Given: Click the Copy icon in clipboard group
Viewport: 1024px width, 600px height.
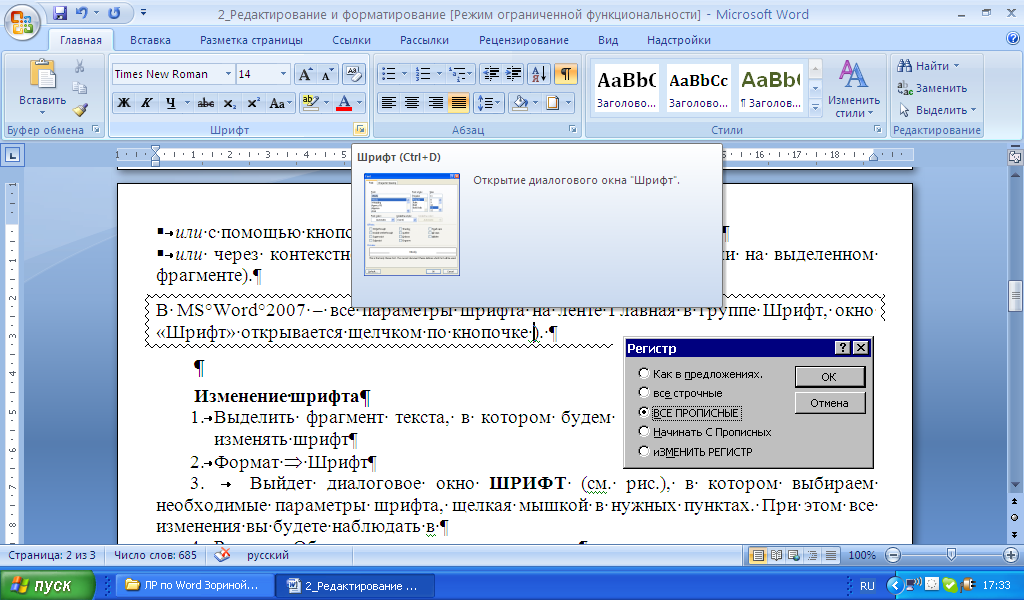Looking at the screenshot, I should point(80,87).
